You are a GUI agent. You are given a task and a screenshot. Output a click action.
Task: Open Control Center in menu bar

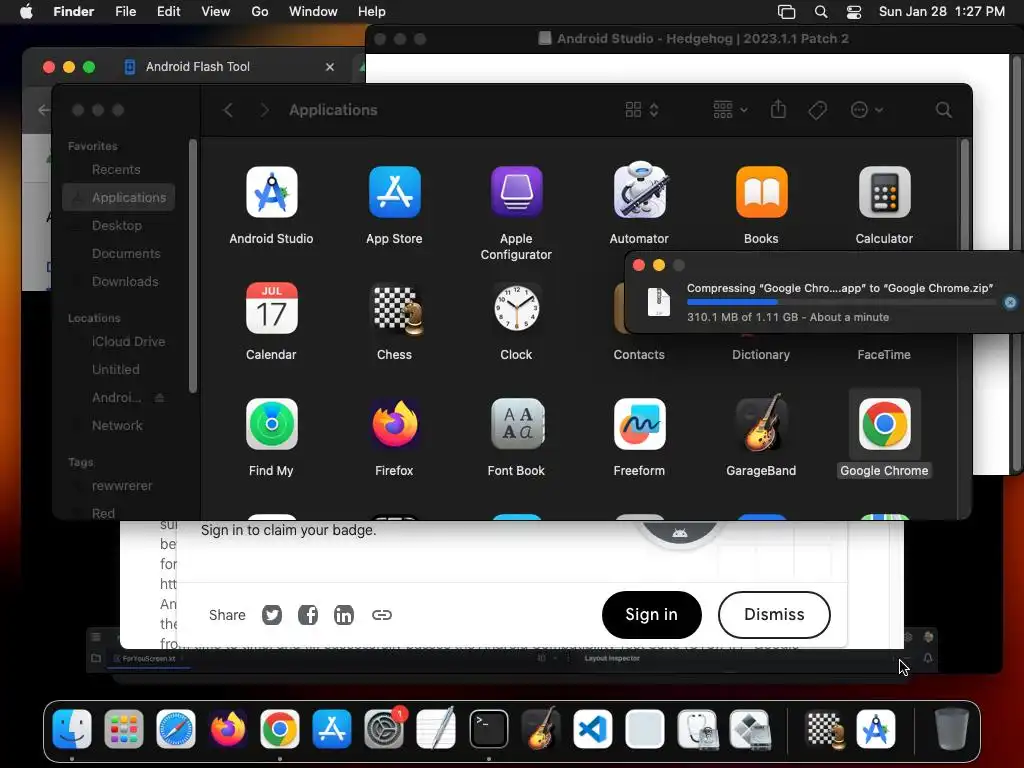click(854, 12)
